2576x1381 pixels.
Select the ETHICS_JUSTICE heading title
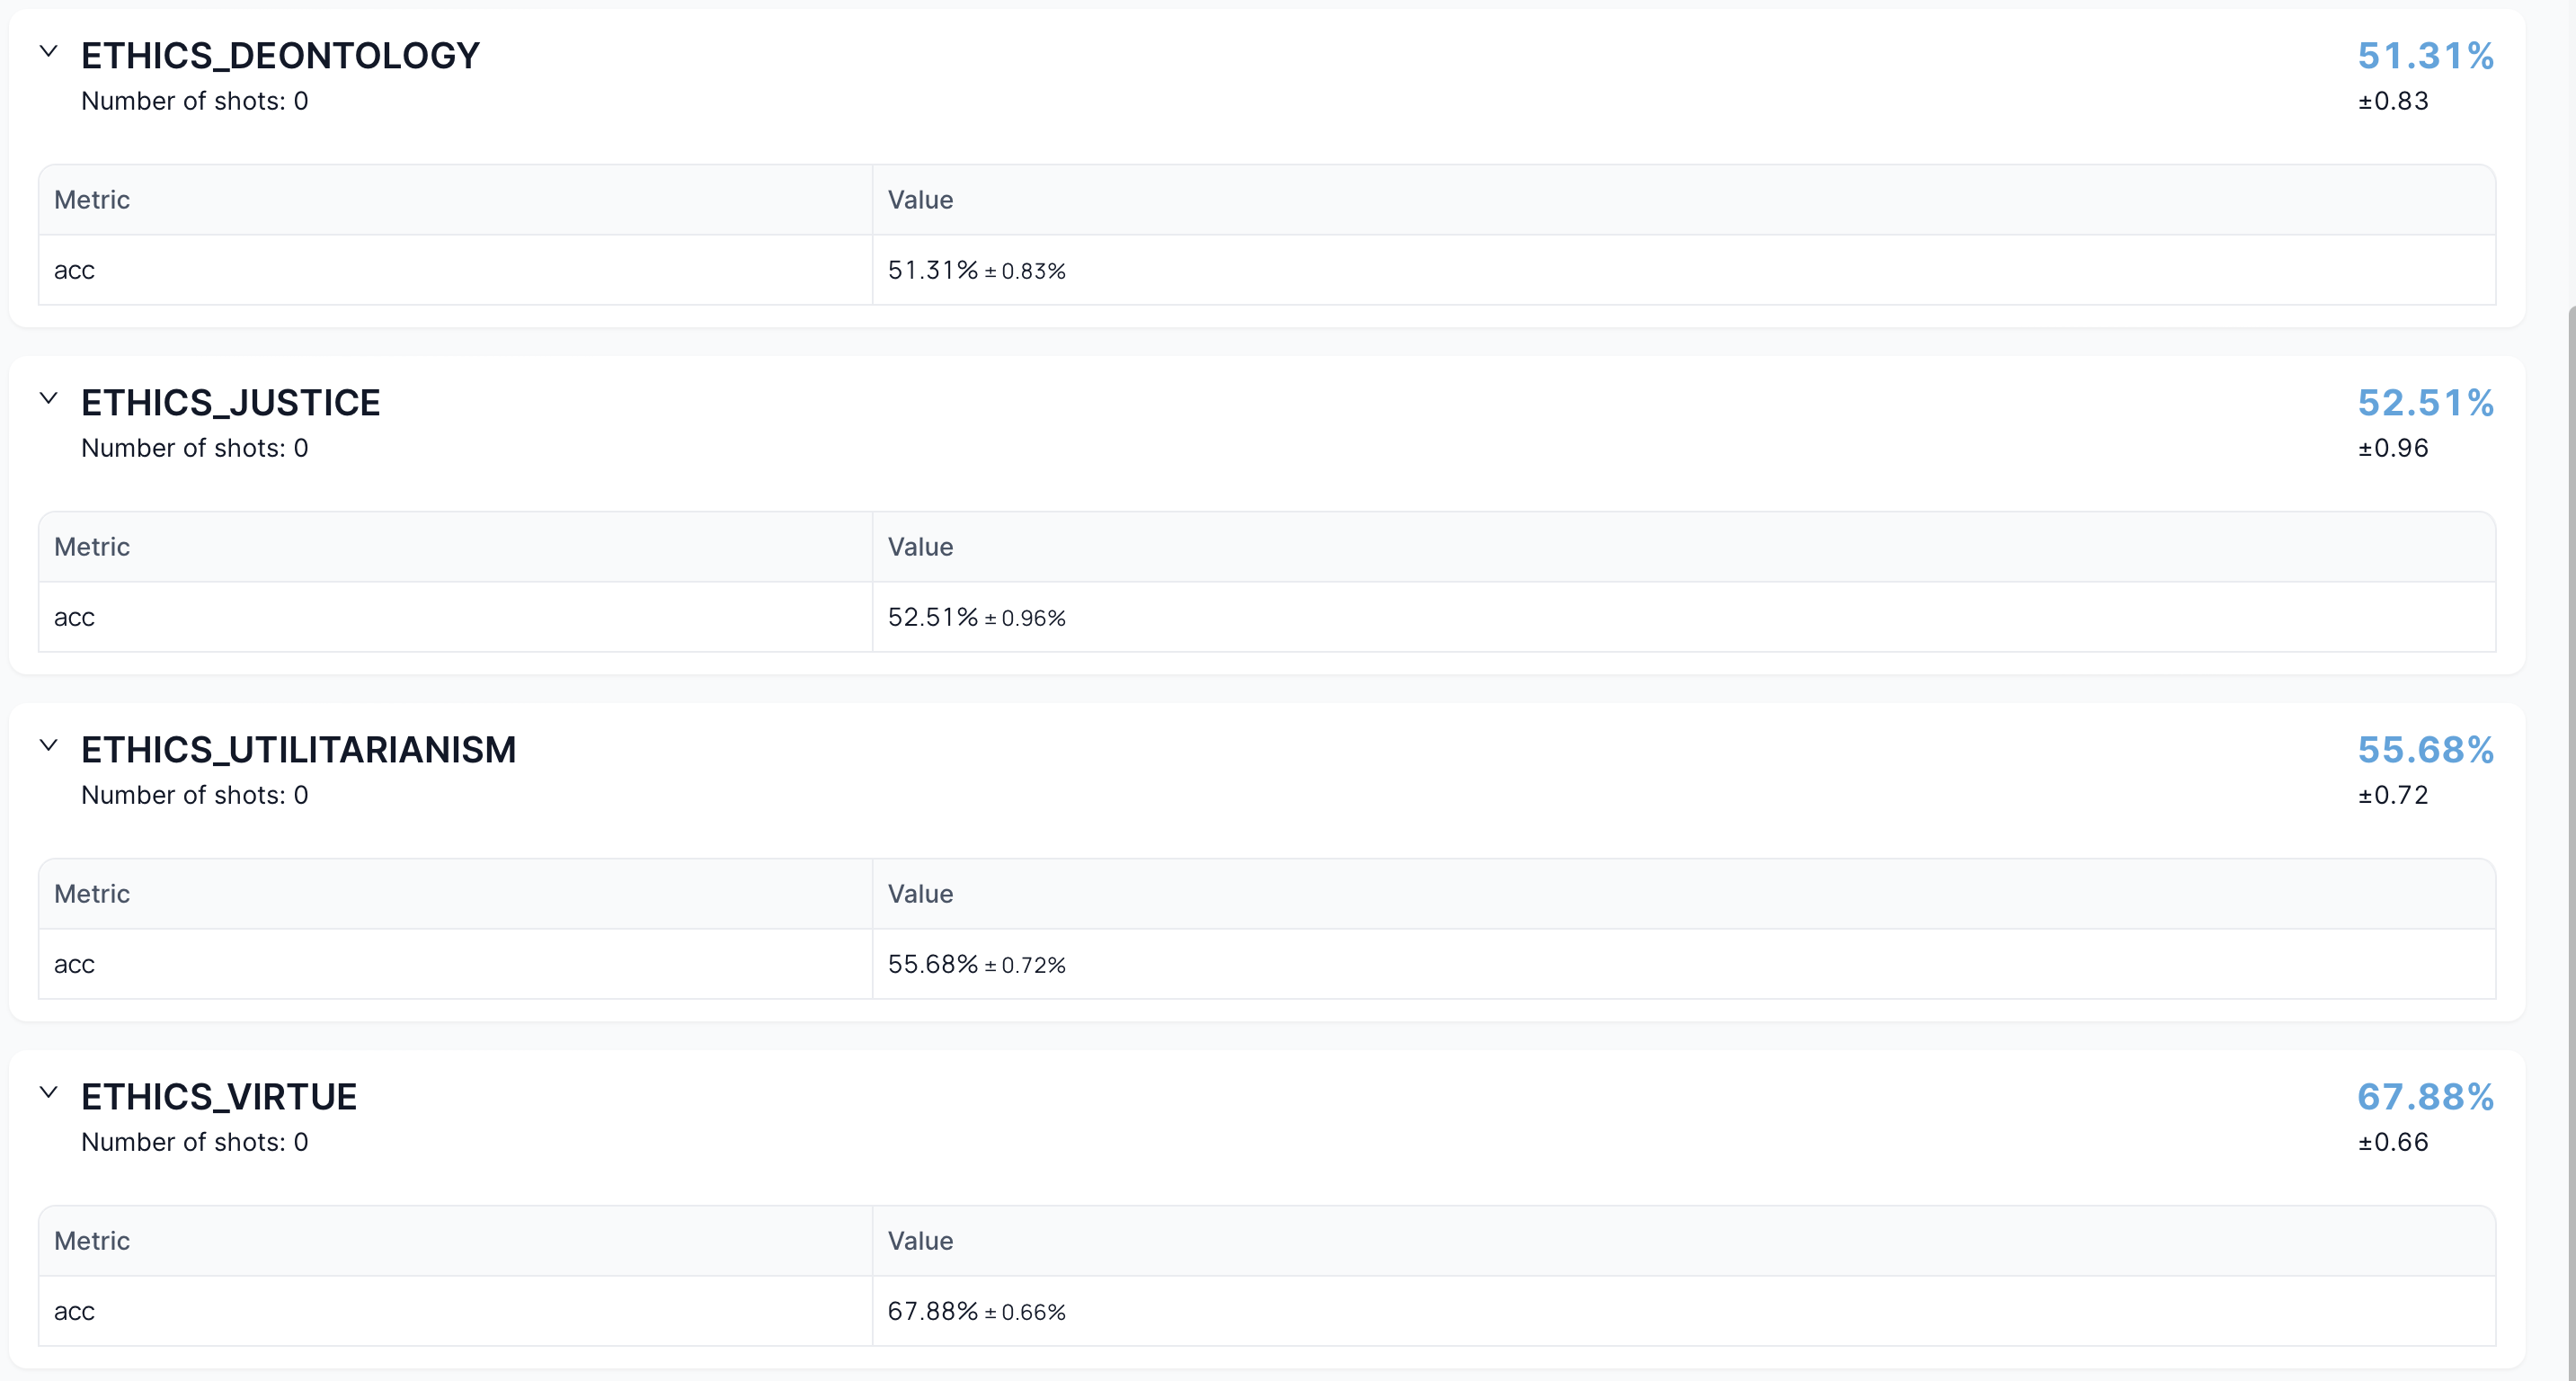point(230,403)
